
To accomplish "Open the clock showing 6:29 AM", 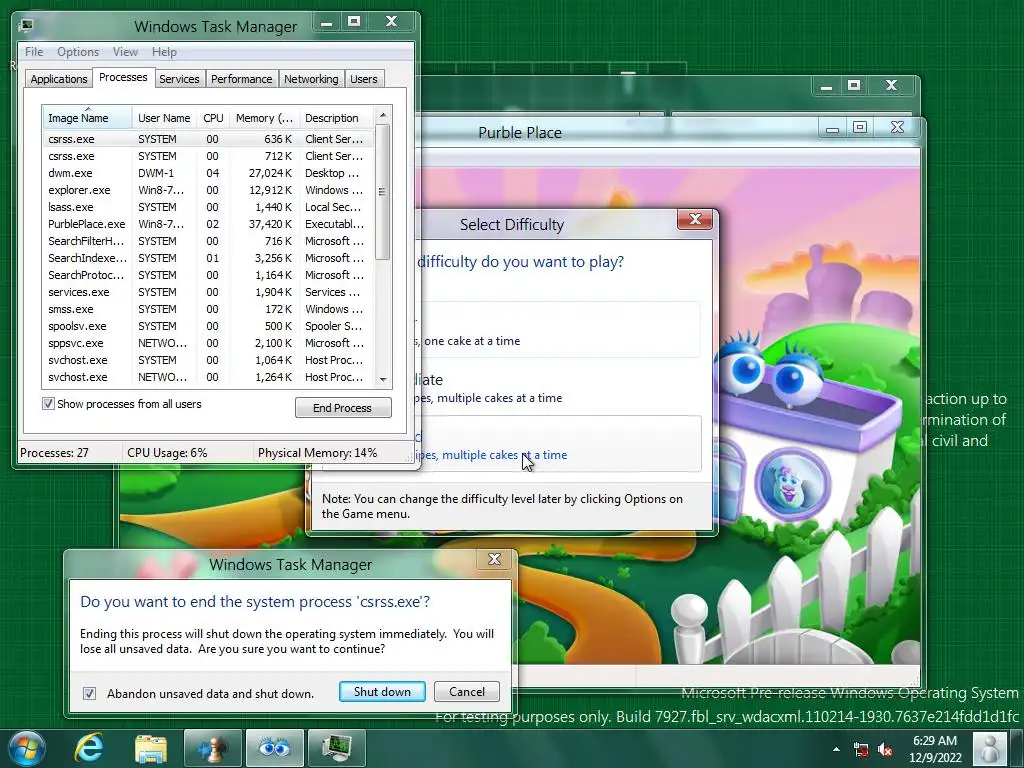I will (x=935, y=749).
